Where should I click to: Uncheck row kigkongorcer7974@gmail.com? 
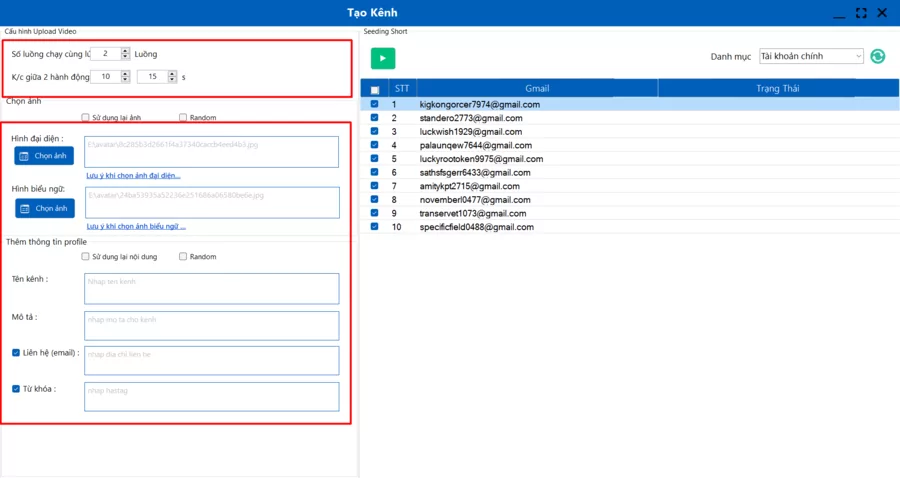(x=374, y=104)
